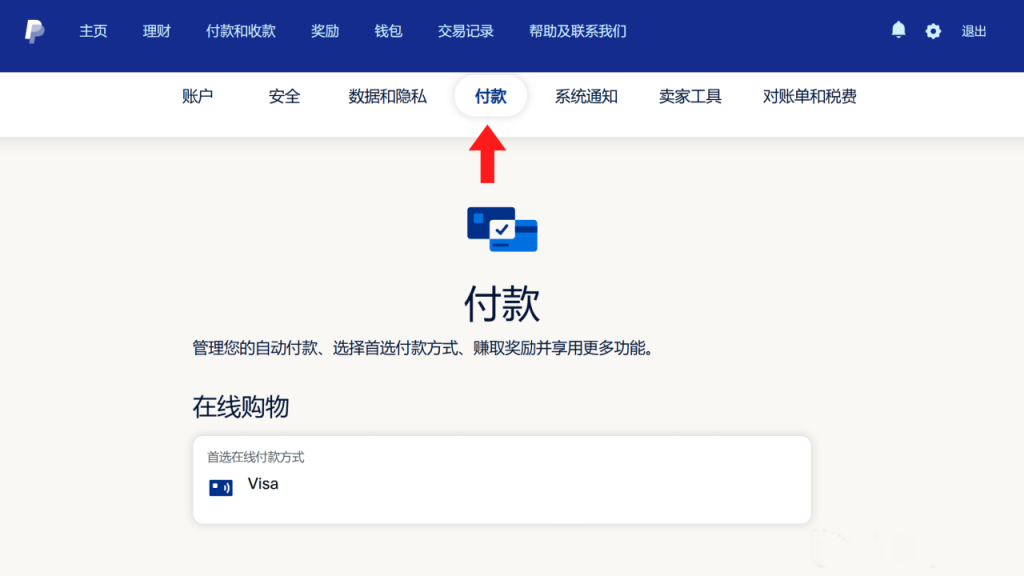Switch to the 卖家工具 tab
1024x576 pixels.
(690, 97)
